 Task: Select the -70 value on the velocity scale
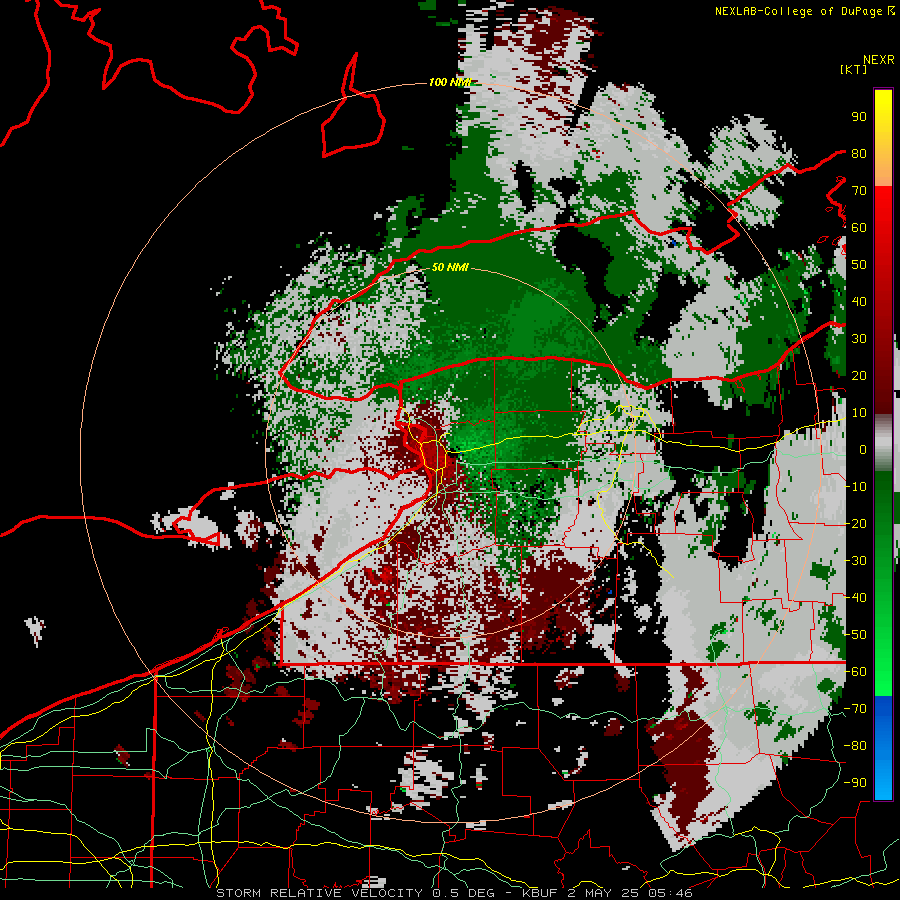855,709
